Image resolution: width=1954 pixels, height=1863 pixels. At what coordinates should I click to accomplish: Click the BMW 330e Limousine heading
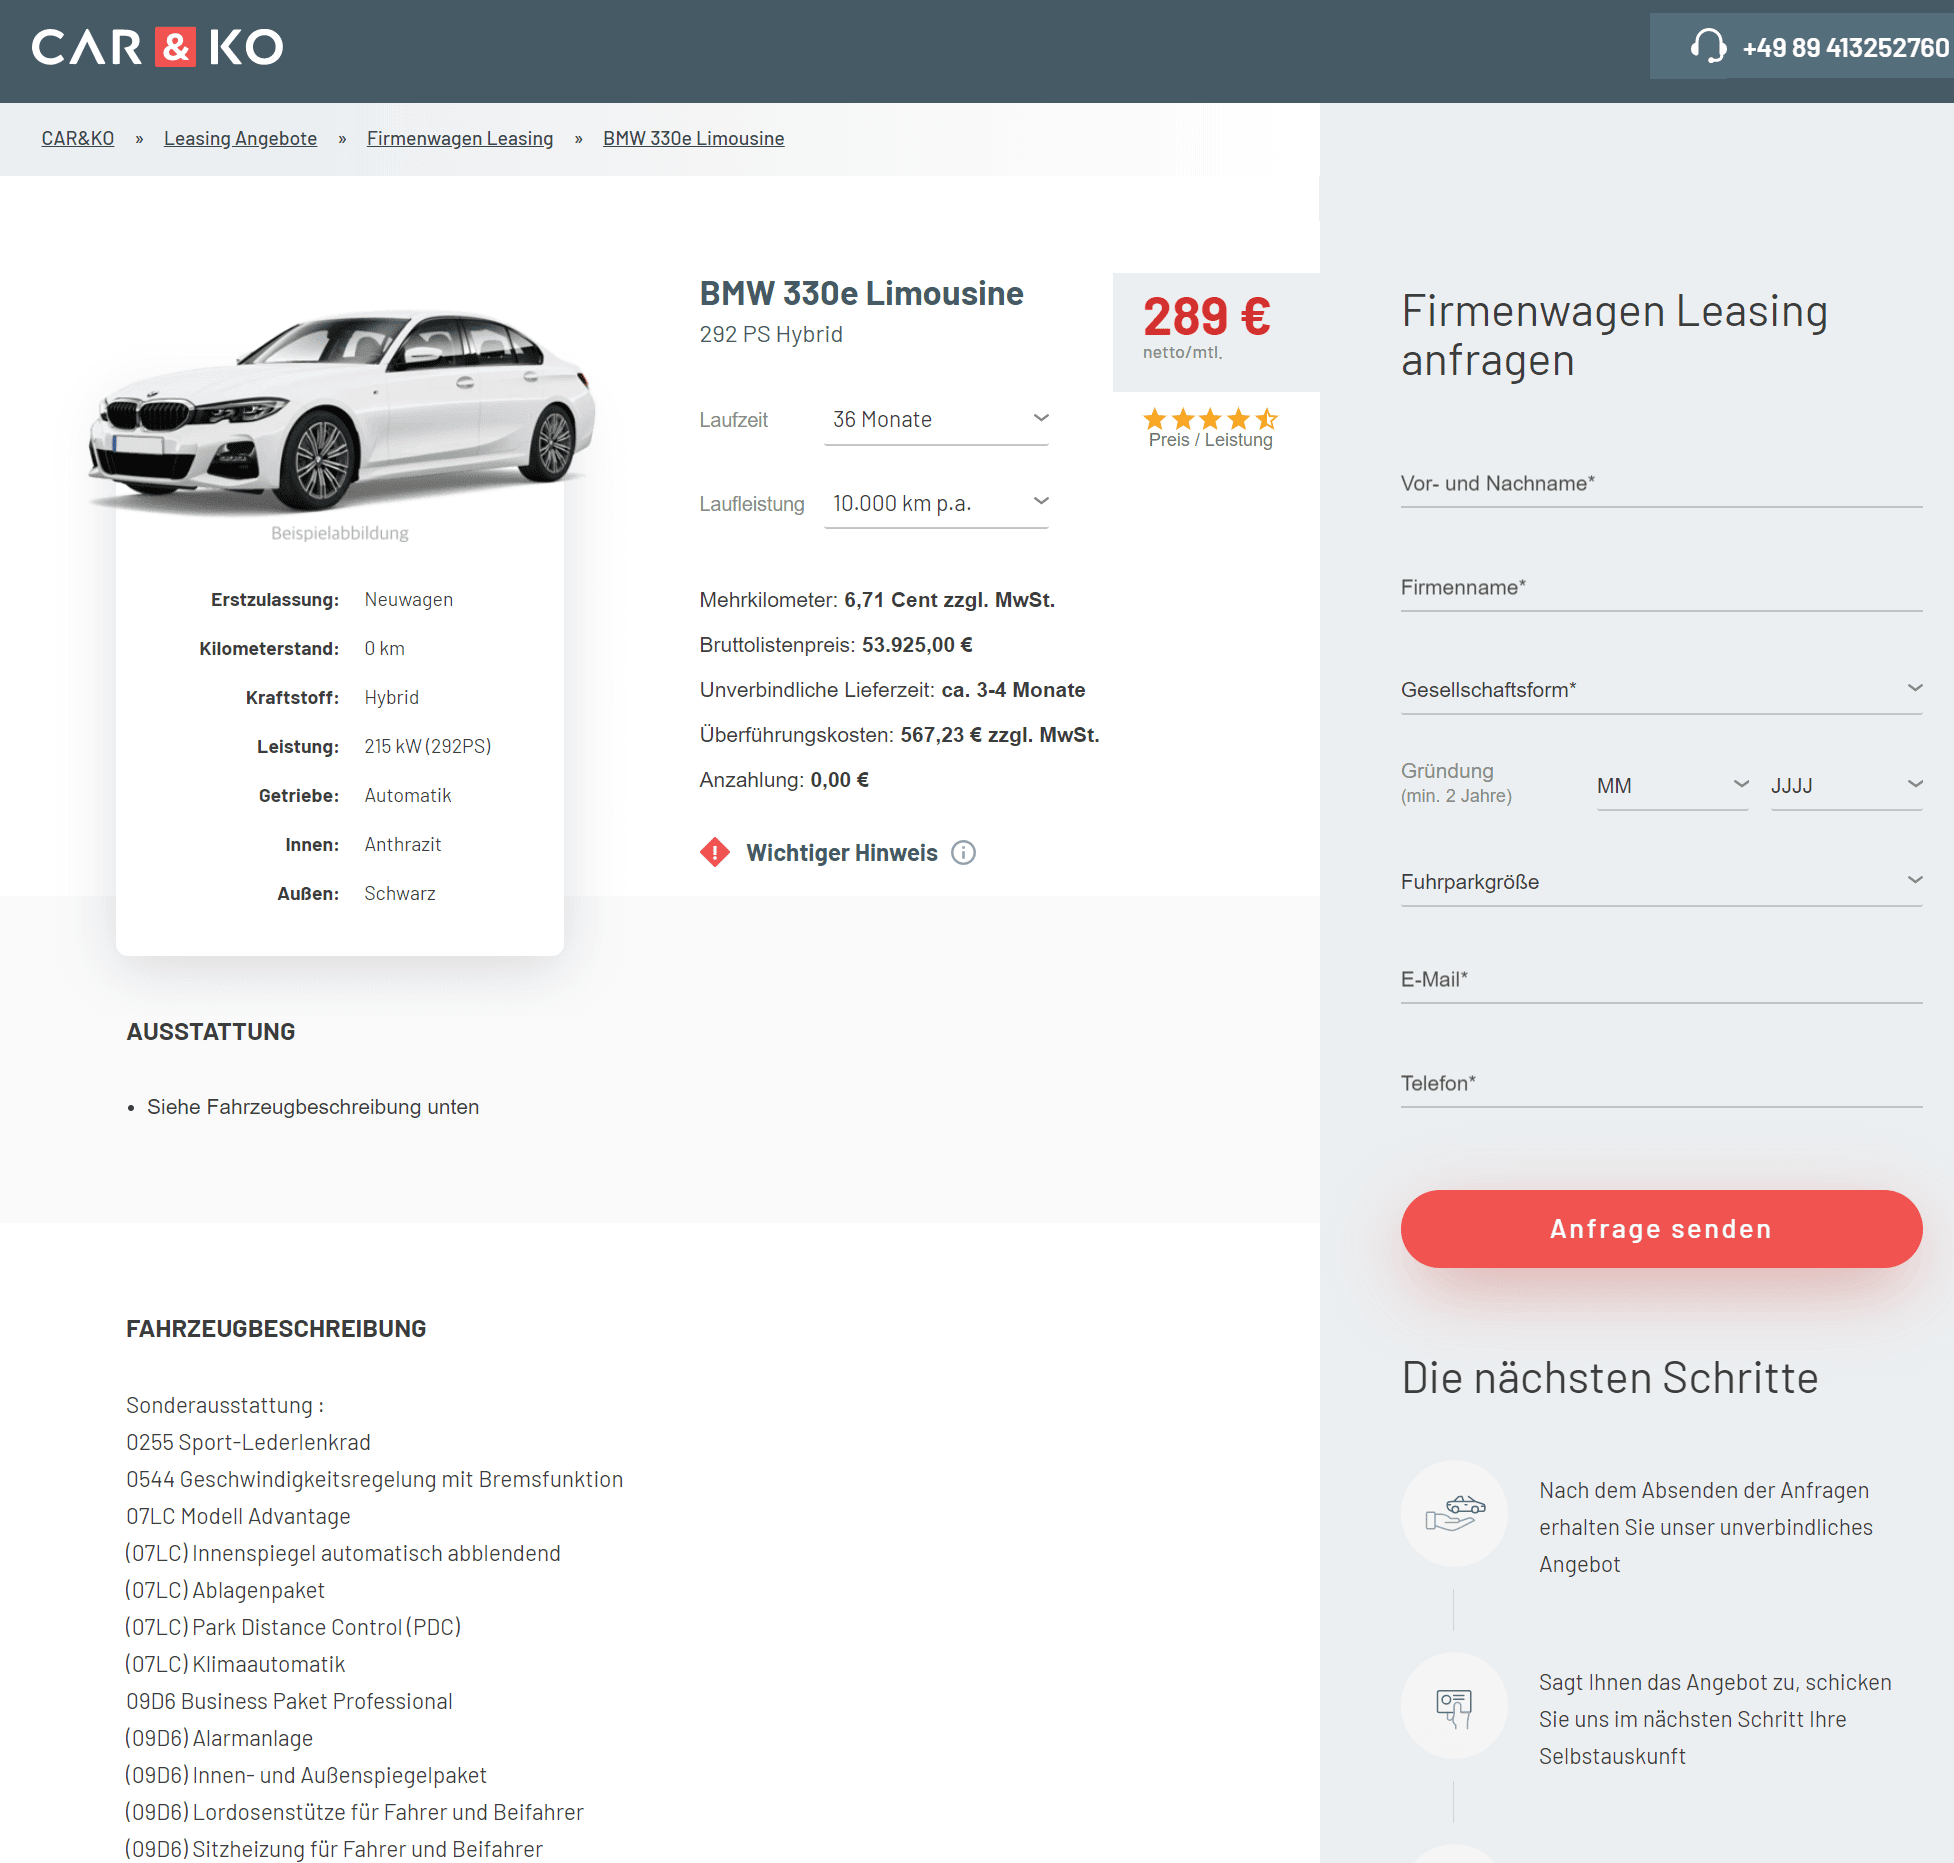(x=861, y=294)
